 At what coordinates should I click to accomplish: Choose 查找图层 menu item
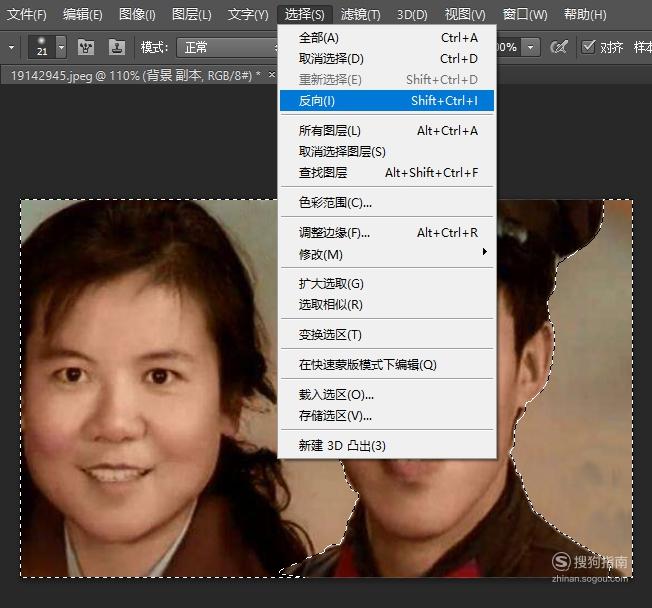[x=387, y=172]
